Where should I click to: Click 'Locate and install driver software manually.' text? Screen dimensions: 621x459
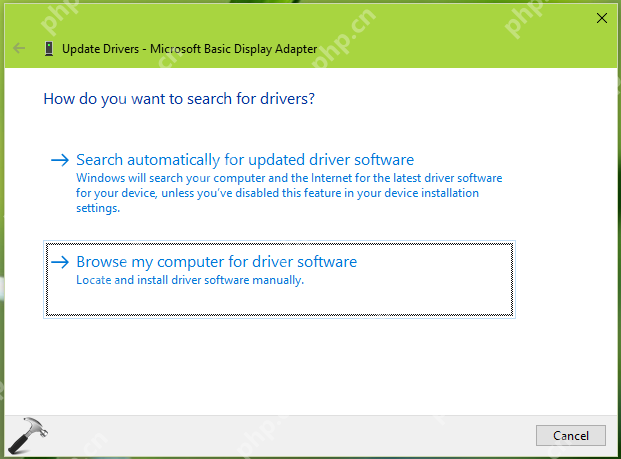pos(190,280)
